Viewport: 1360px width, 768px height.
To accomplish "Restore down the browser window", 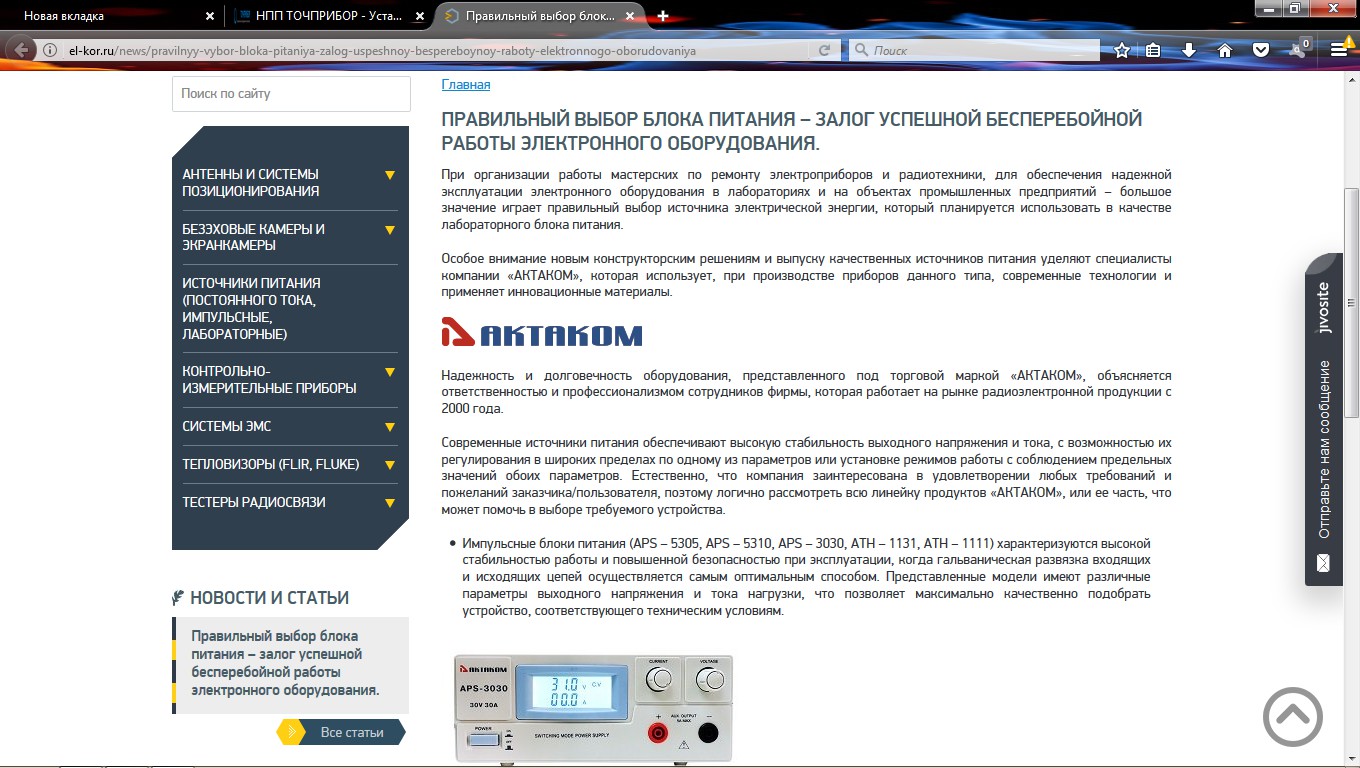I will point(1295,8).
